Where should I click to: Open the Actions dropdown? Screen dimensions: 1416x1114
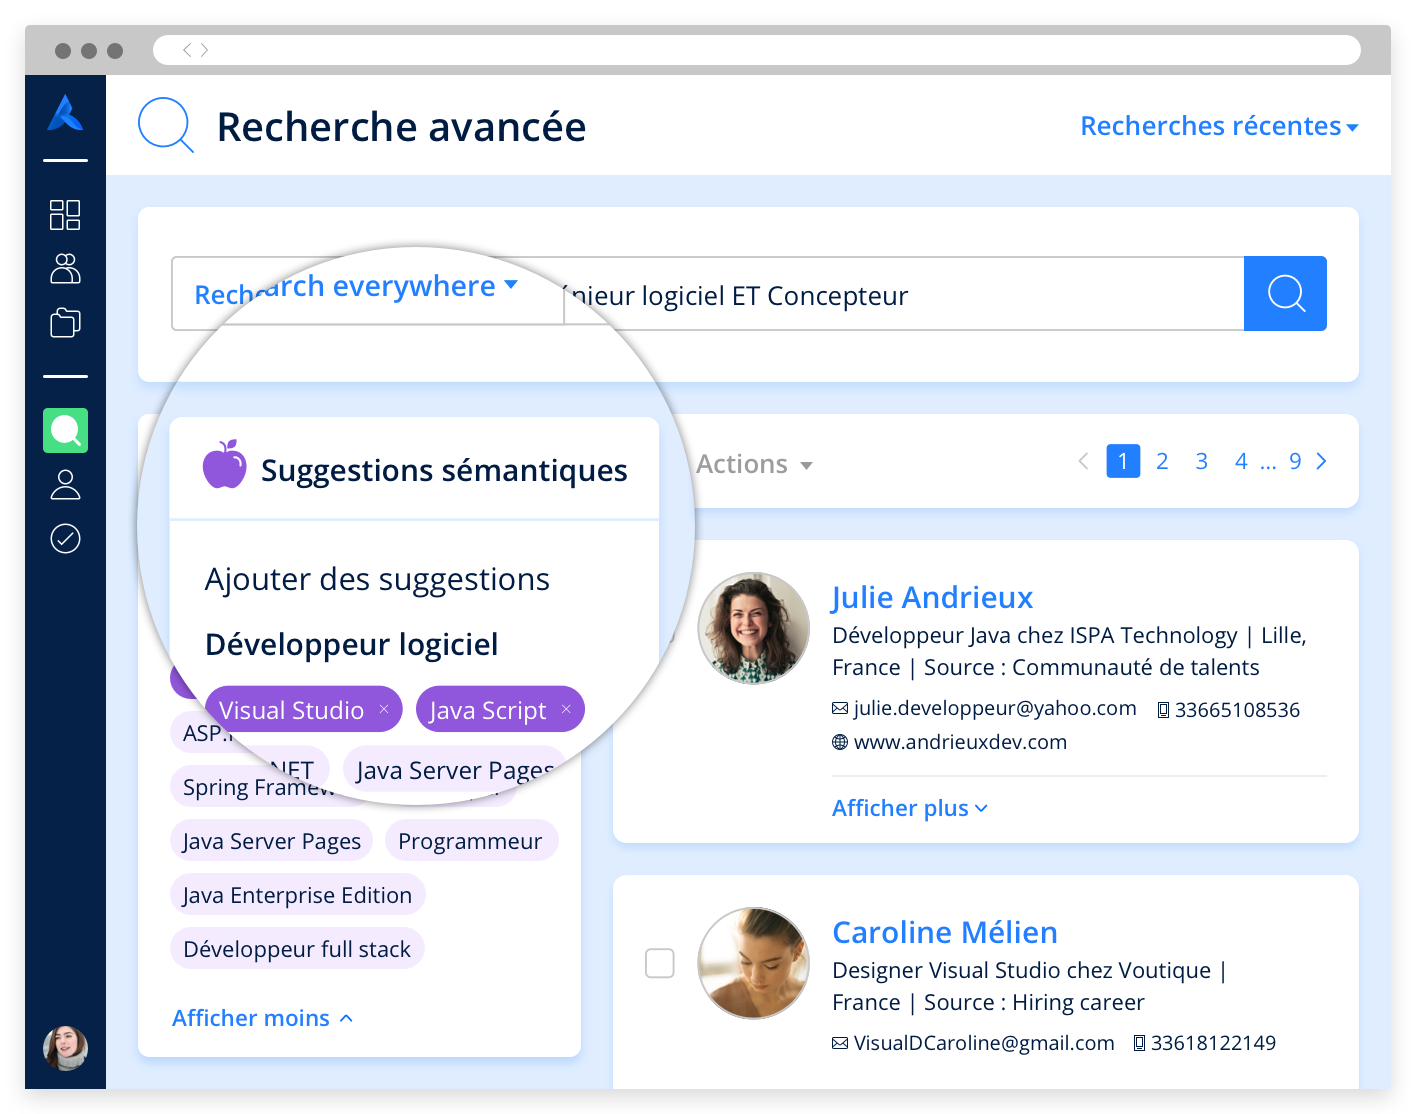(754, 464)
